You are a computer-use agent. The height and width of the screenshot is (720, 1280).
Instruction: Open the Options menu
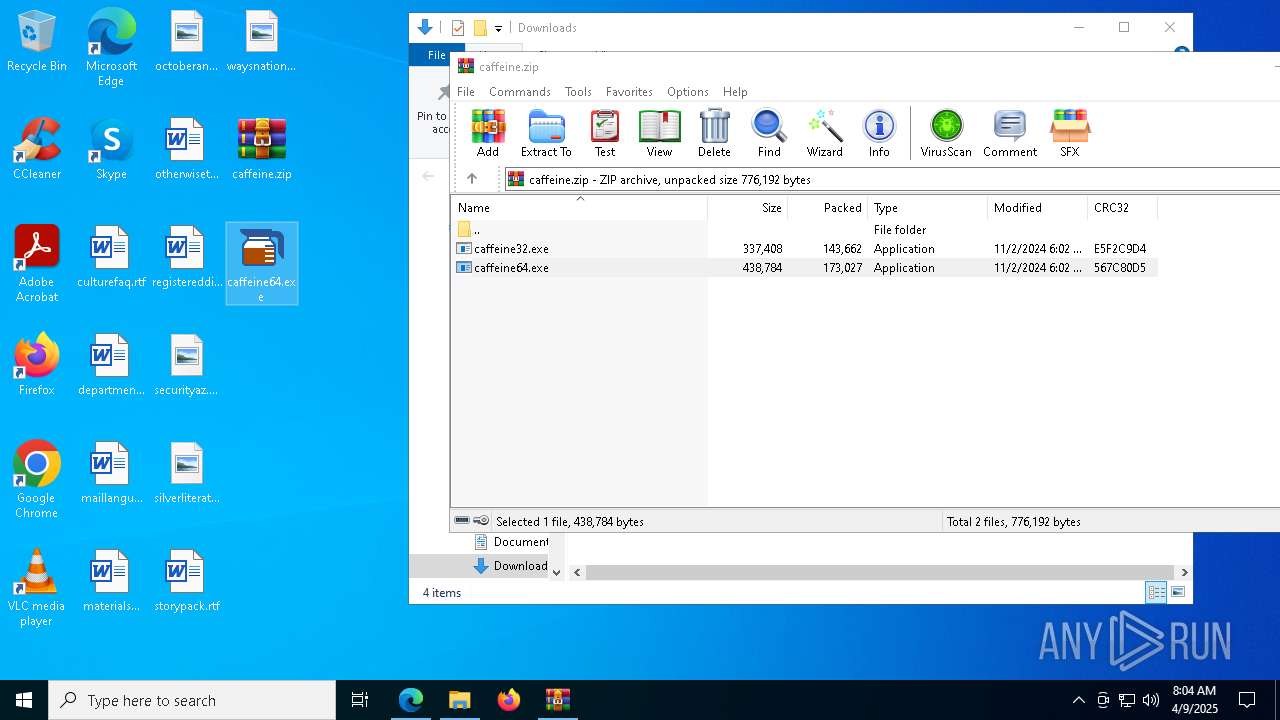pyautogui.click(x=688, y=91)
